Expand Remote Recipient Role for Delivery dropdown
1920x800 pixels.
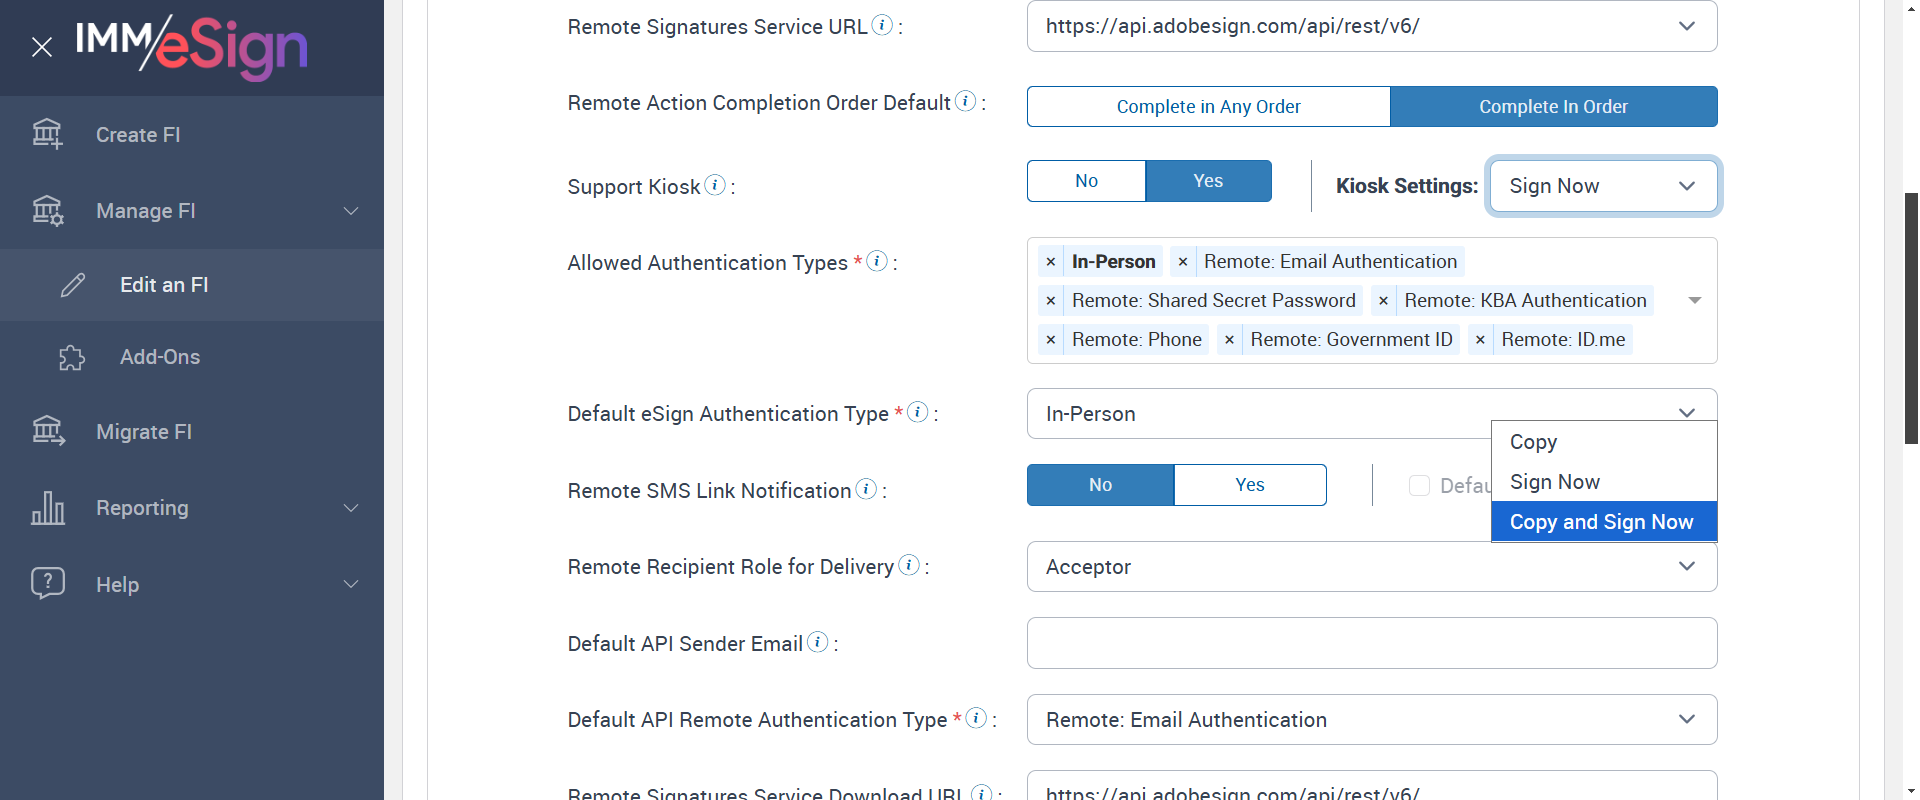click(1371, 567)
